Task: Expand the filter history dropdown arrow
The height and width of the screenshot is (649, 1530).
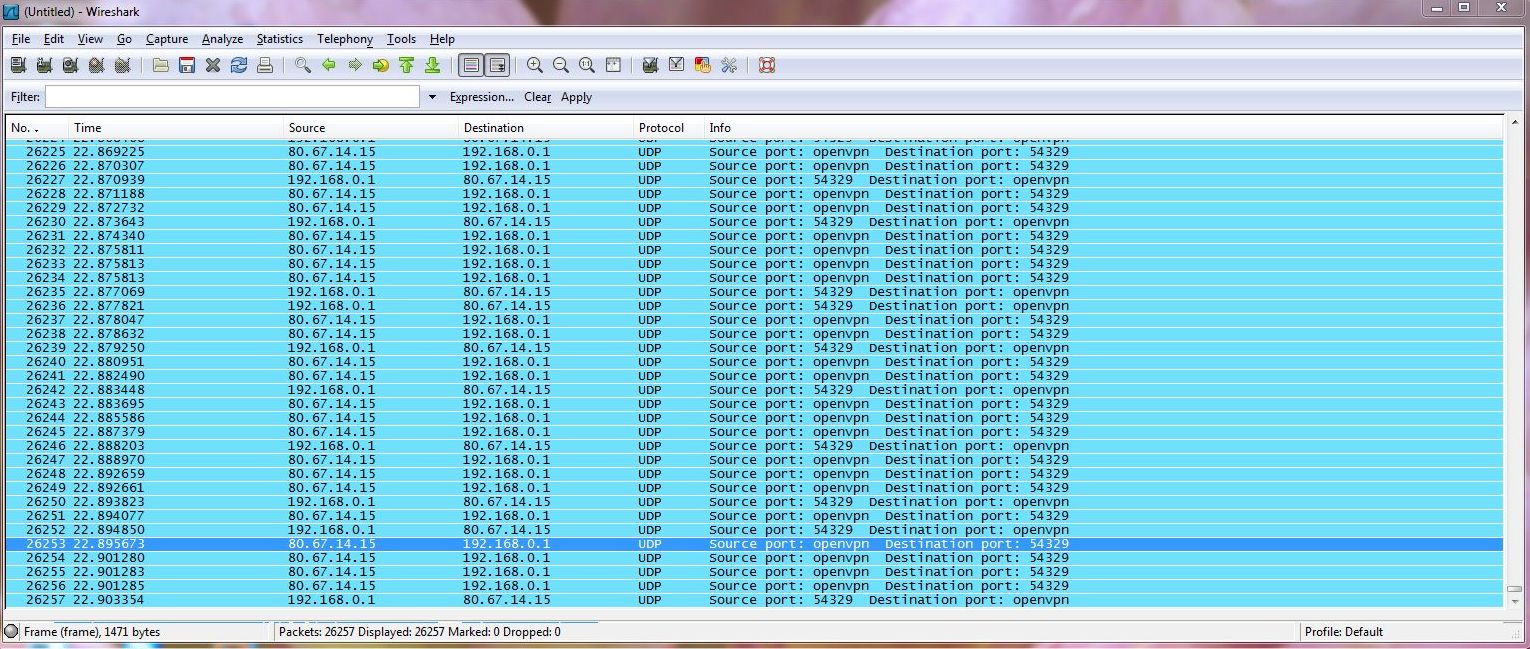Action: [x=432, y=97]
